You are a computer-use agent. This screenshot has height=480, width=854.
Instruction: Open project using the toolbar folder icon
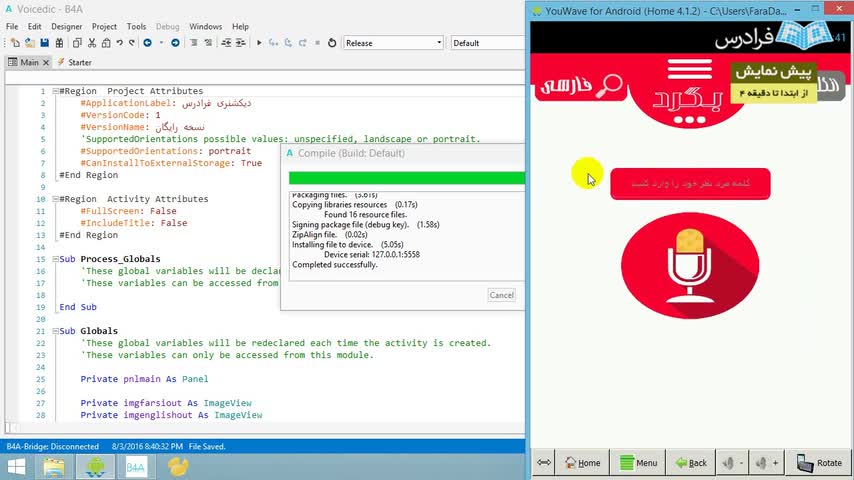point(30,43)
